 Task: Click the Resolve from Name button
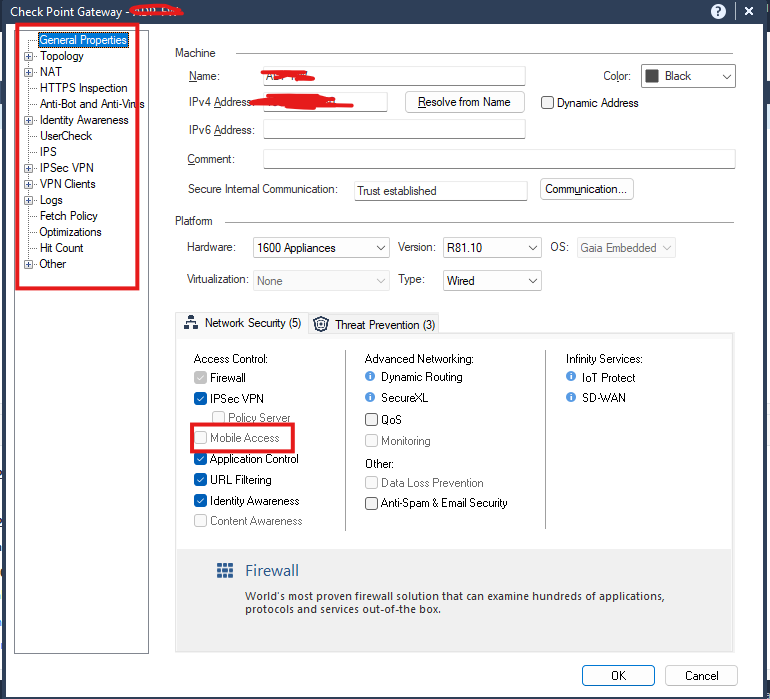(465, 102)
